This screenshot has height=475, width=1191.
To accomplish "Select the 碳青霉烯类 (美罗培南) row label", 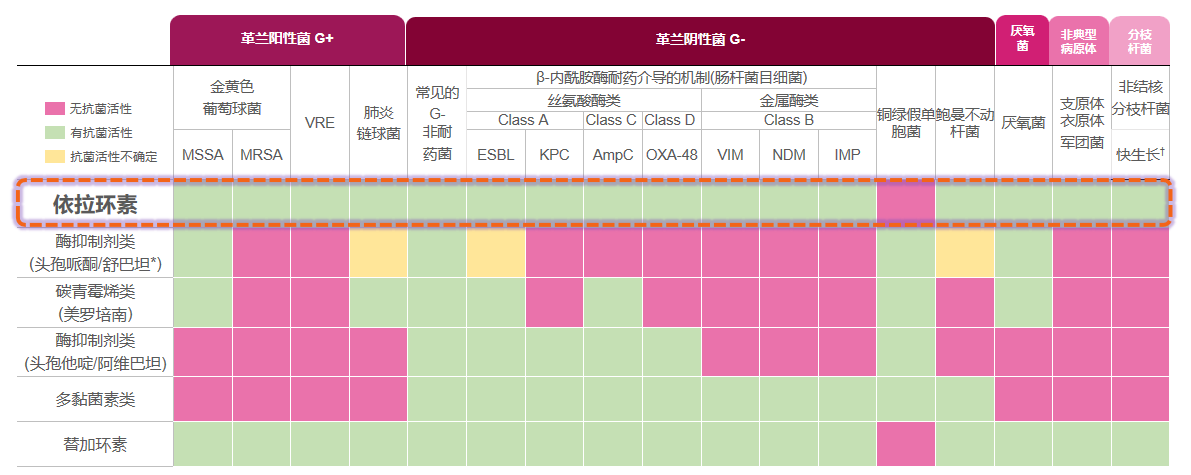I will pyautogui.click(x=95, y=302).
